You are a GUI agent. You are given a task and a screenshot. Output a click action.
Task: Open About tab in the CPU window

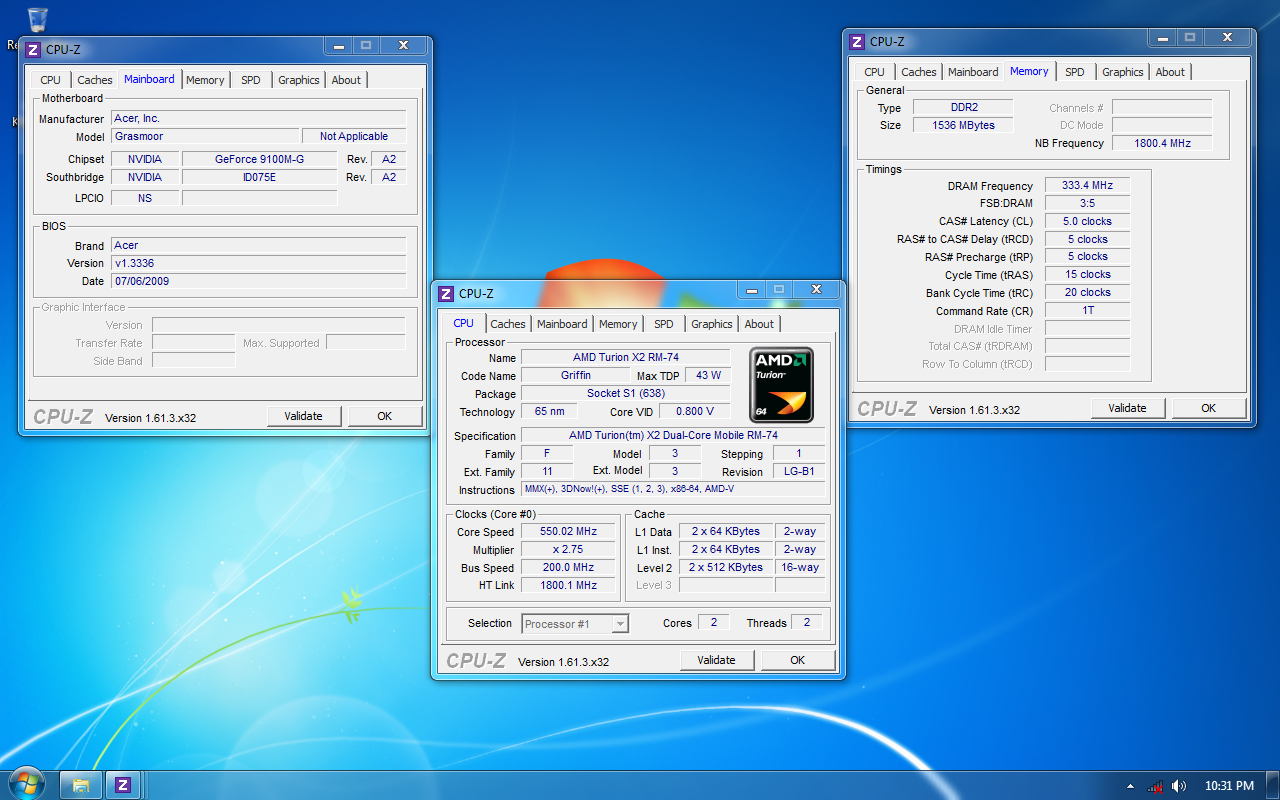coord(759,324)
